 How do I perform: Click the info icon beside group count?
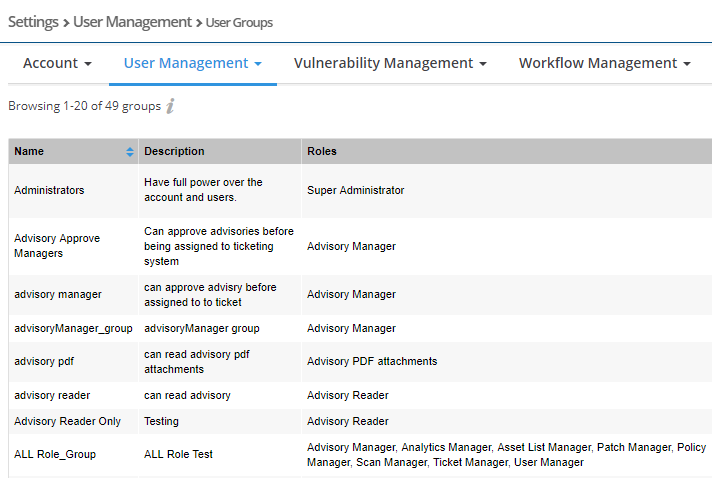click(x=170, y=106)
